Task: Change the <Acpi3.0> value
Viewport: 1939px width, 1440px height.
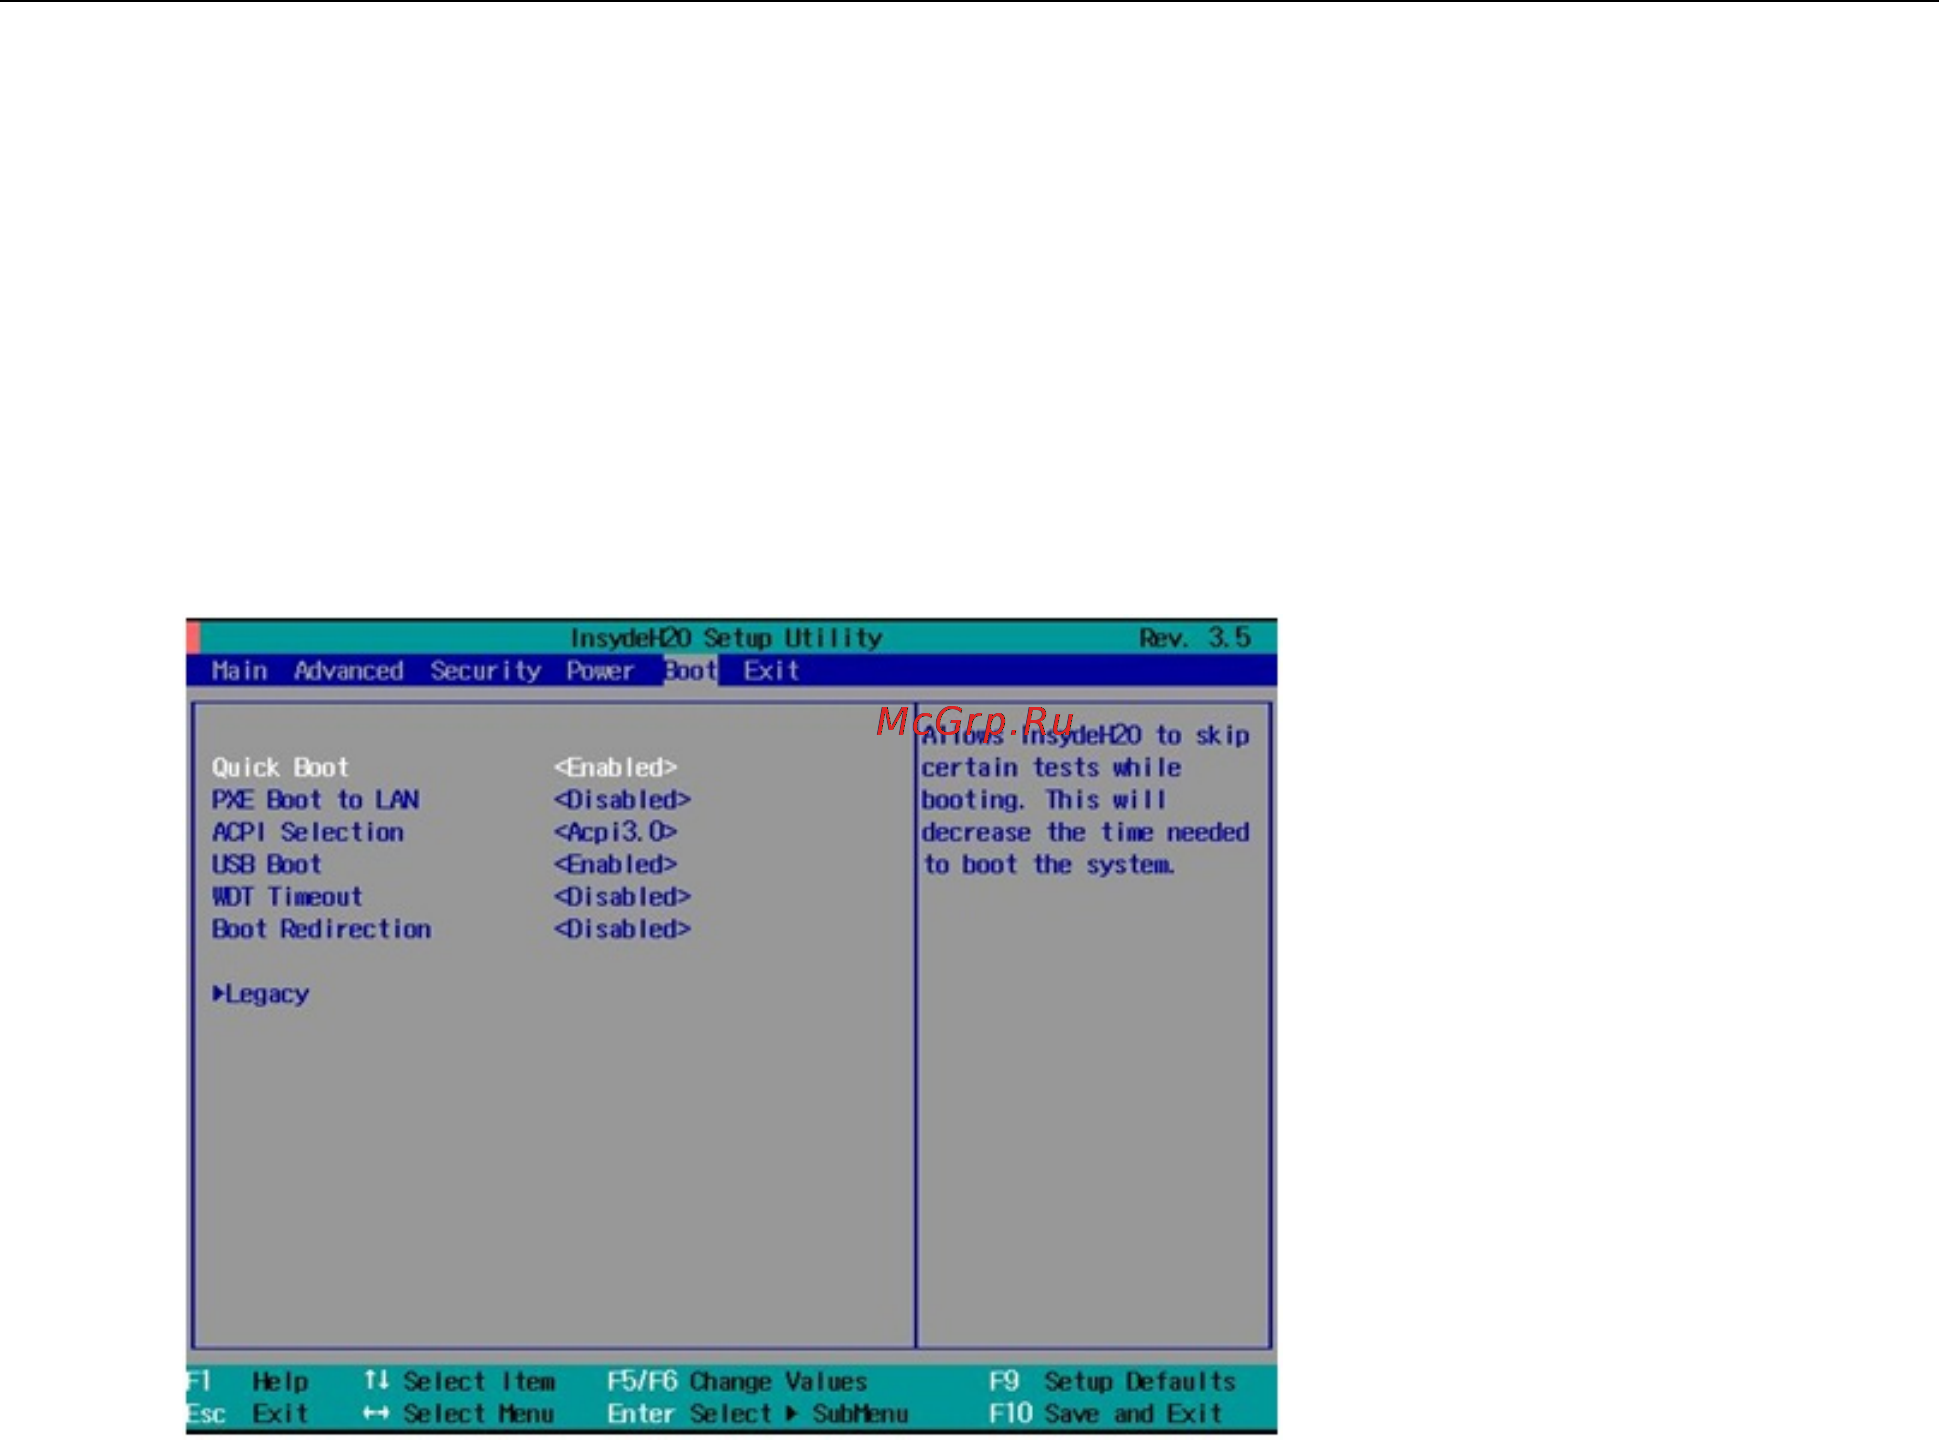Action: point(615,832)
